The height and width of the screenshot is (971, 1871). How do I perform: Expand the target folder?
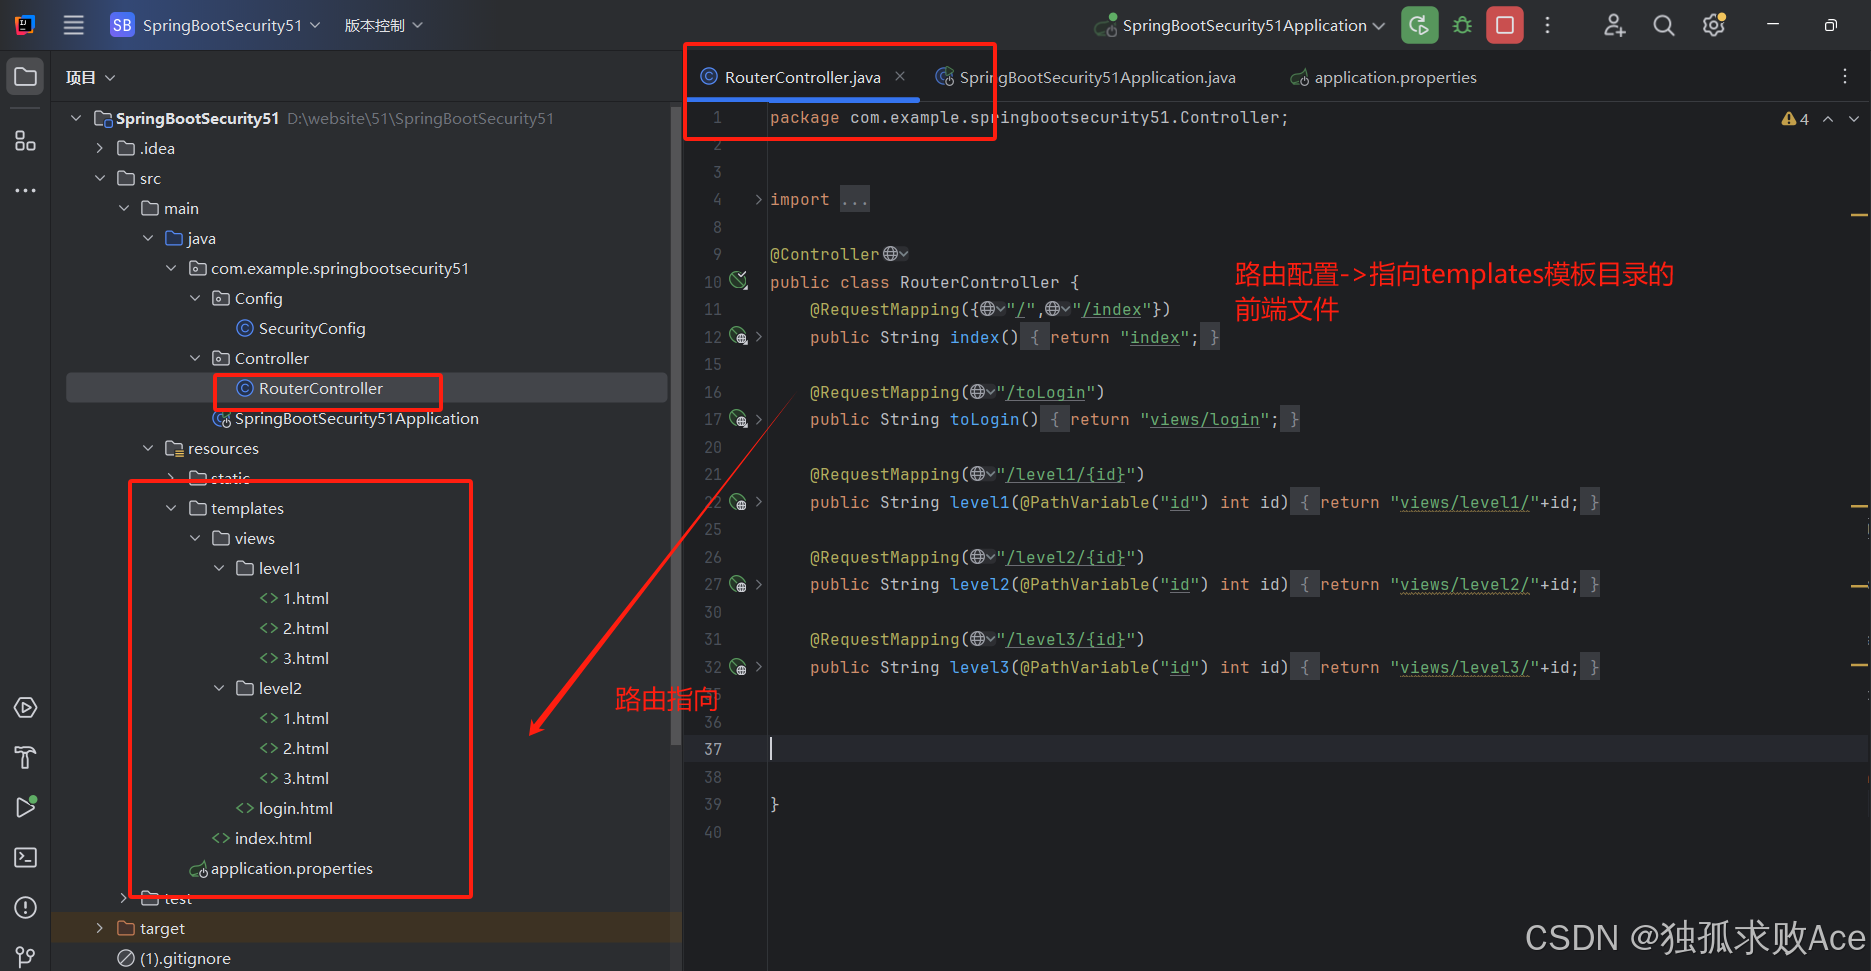pyautogui.click(x=99, y=928)
